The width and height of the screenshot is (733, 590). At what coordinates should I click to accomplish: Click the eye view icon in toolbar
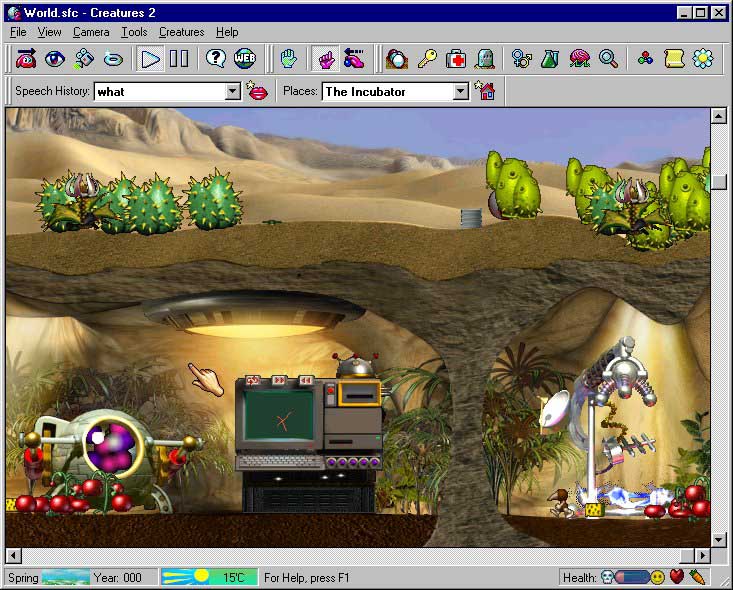[x=55, y=59]
